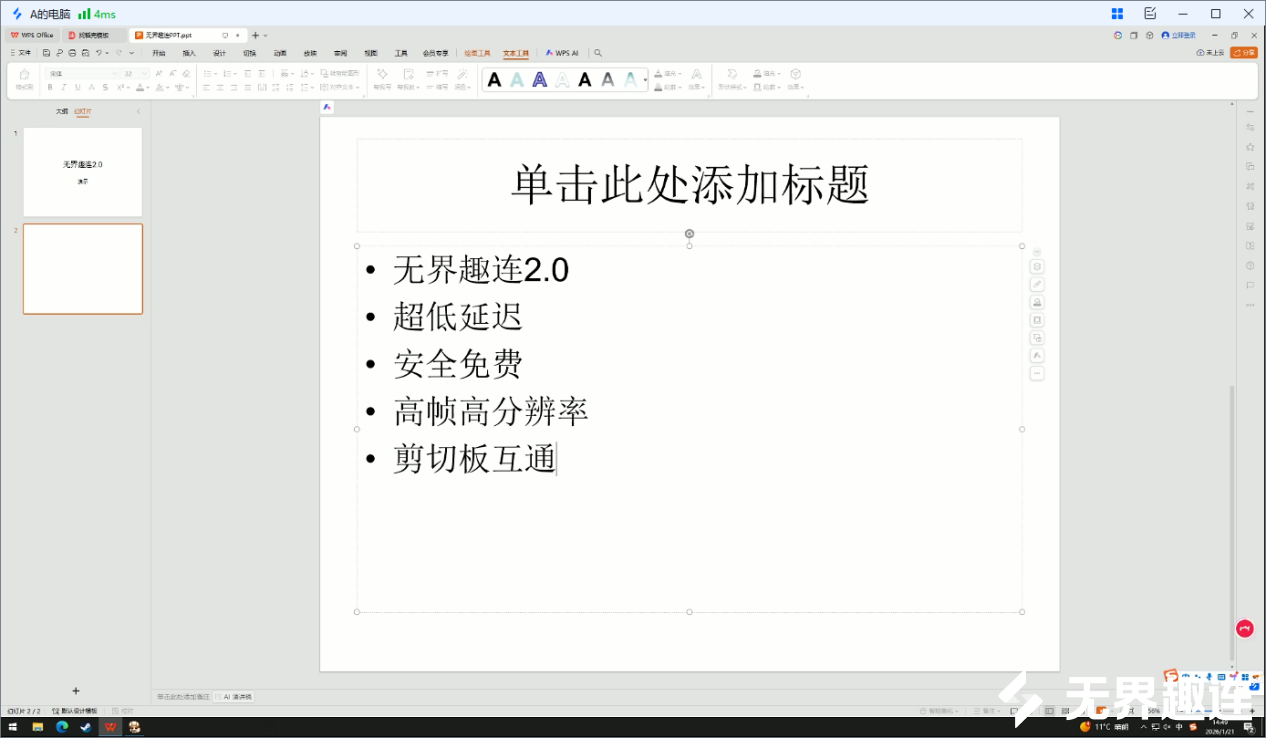Apply bold formatting to selected text

[x=50, y=88]
